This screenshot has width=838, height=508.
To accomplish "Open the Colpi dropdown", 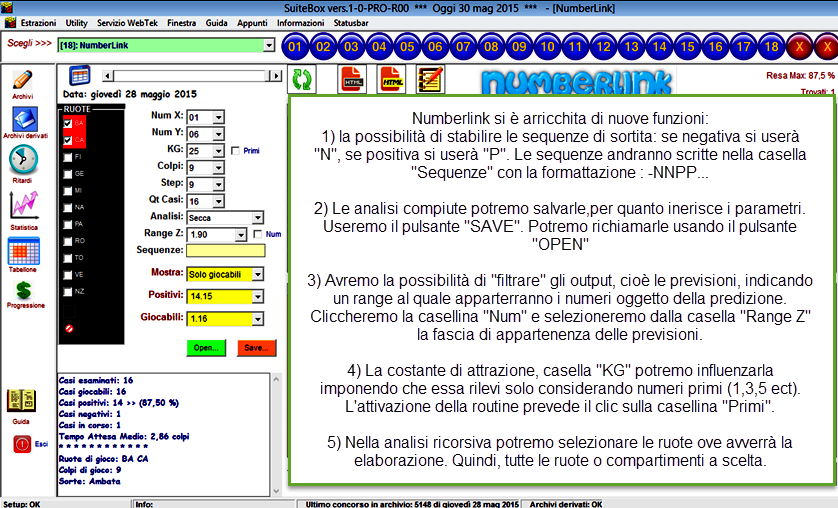I will 219,168.
